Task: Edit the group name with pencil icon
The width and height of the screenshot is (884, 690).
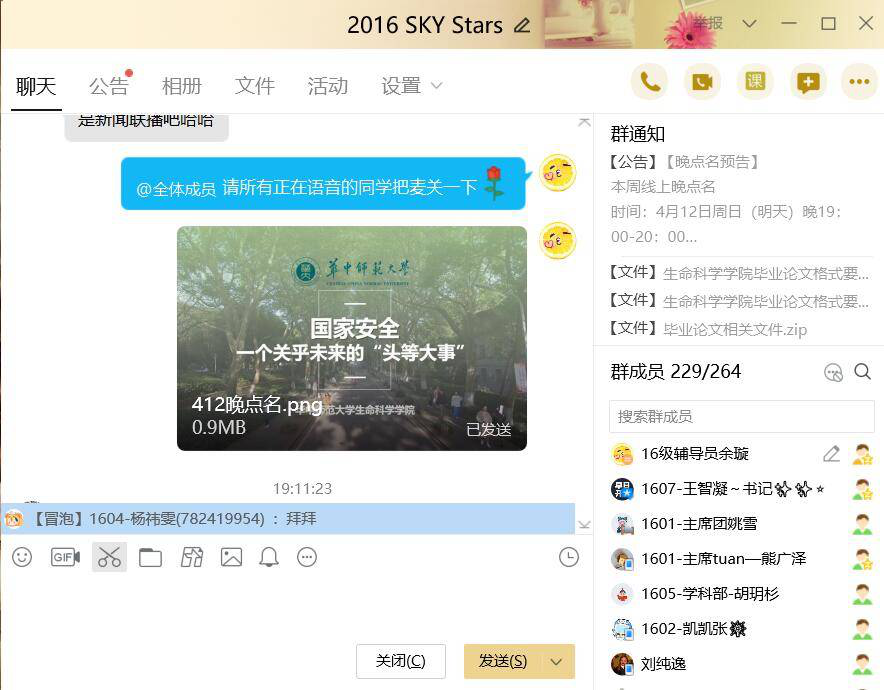Action: coord(522,25)
